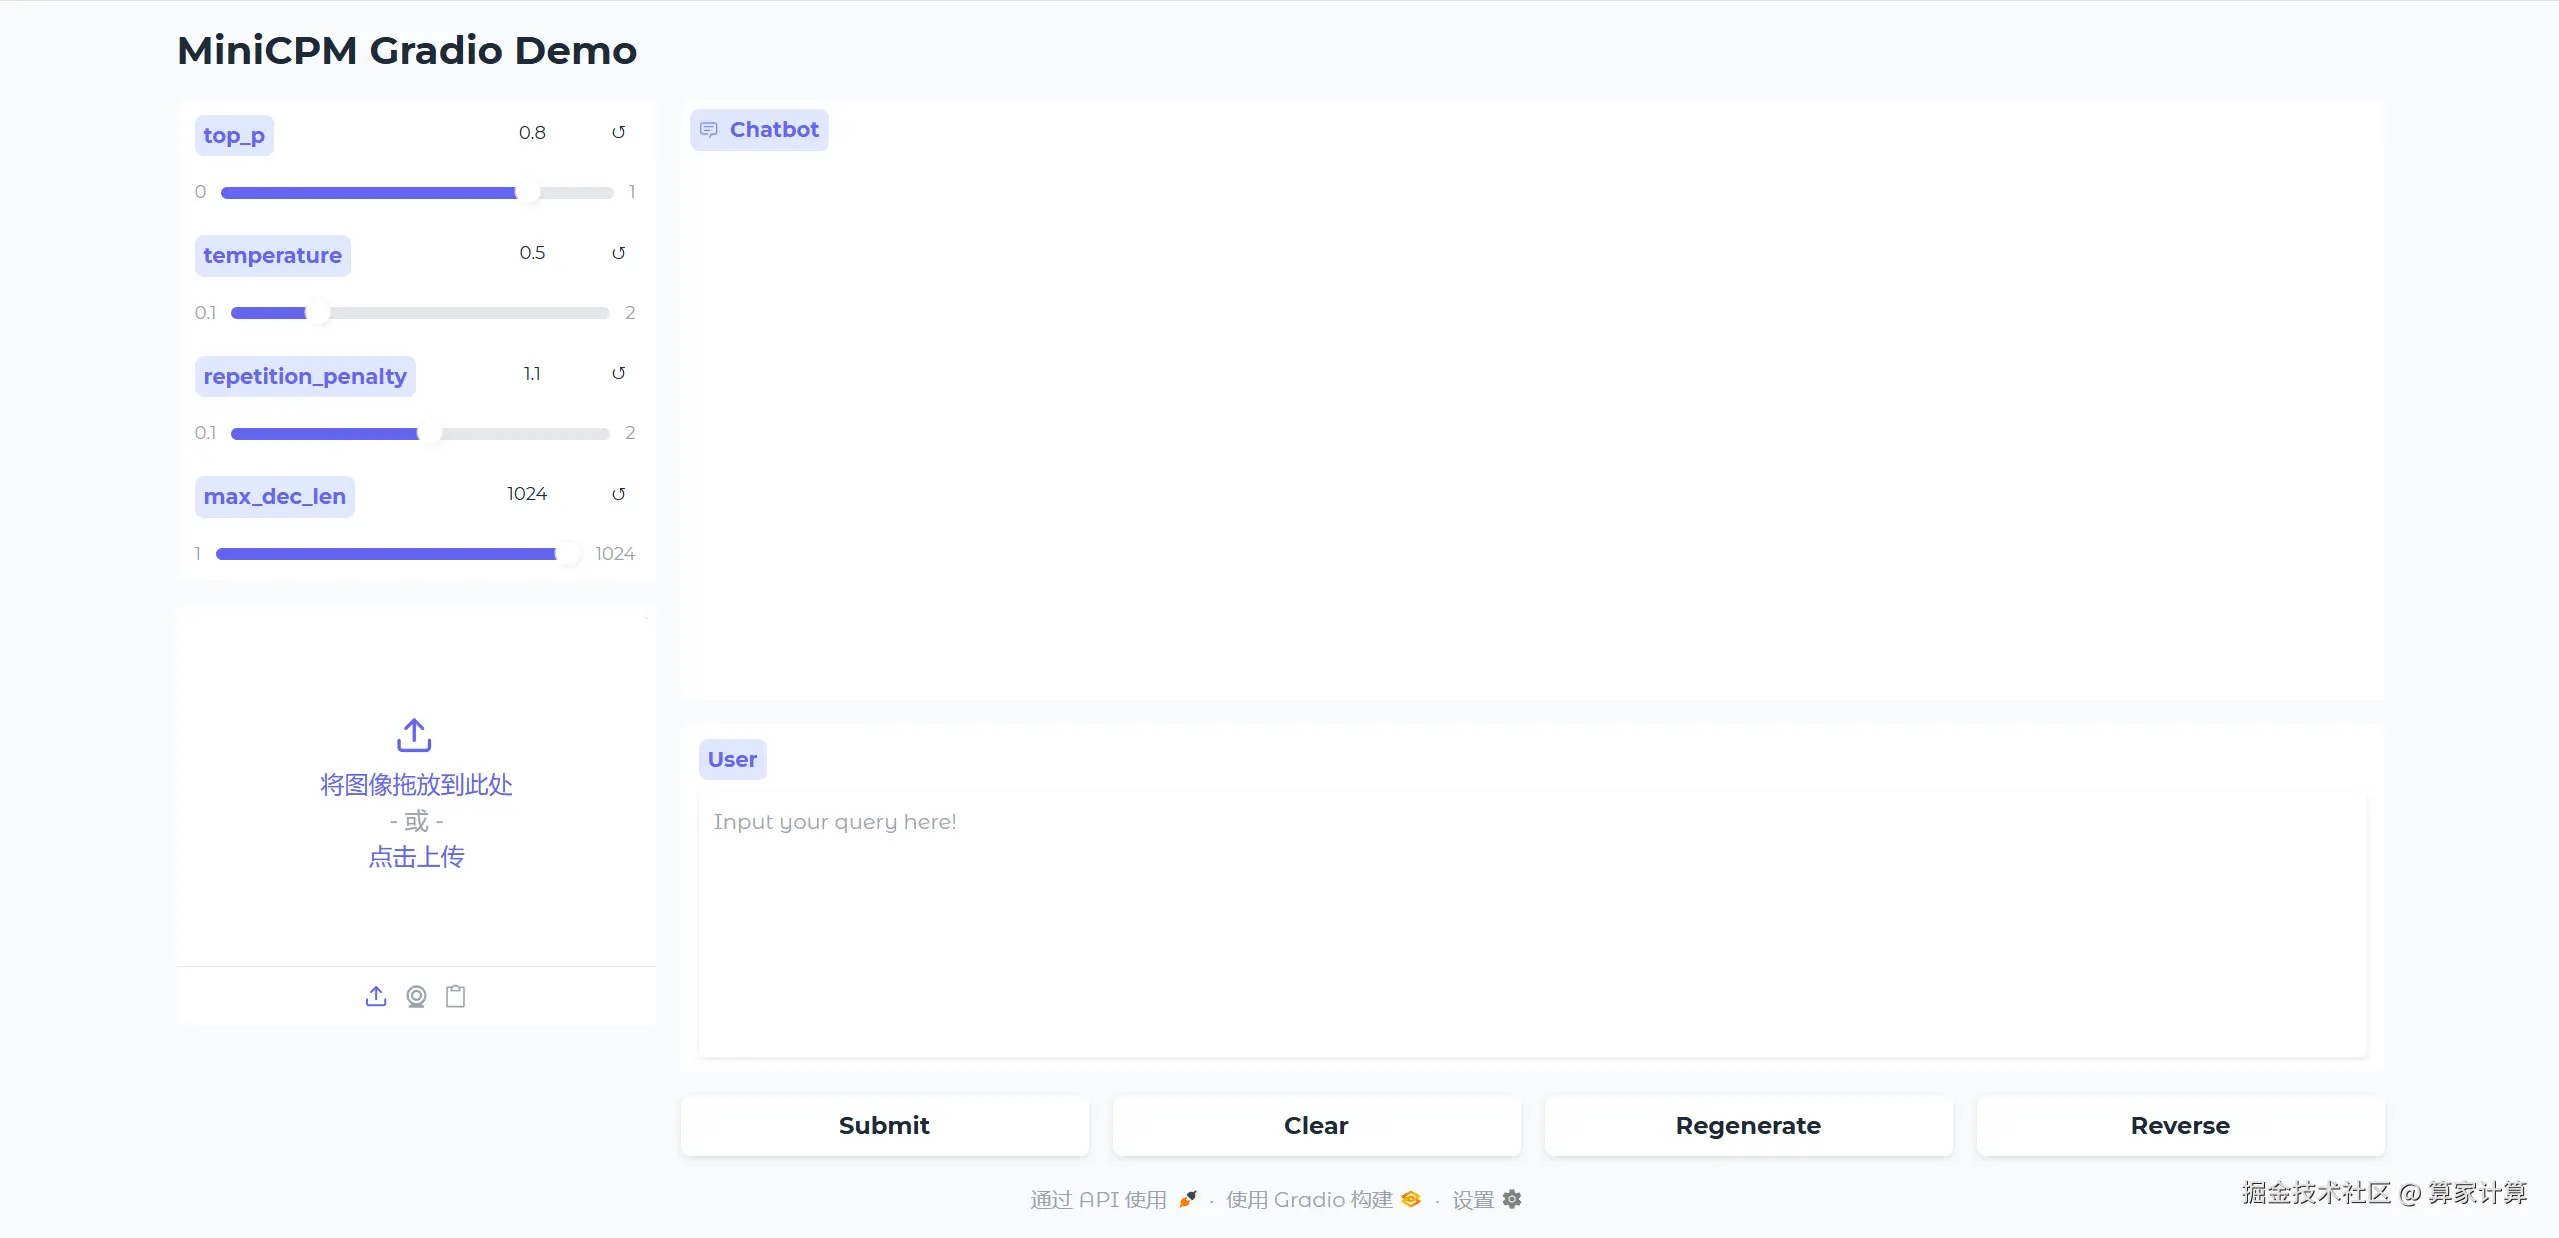The image size is (2559, 1238).
Task: Reset the max_dec_len value
Action: [618, 494]
